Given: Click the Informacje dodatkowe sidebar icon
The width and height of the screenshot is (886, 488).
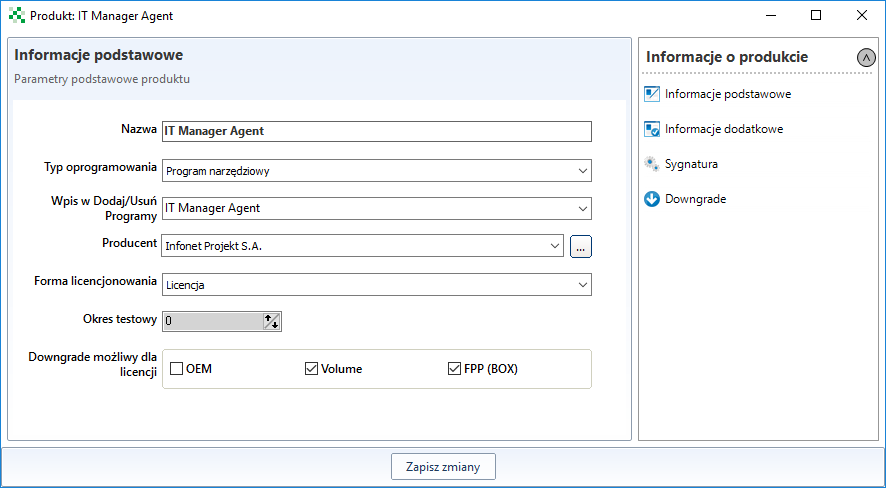Looking at the screenshot, I should [x=652, y=129].
